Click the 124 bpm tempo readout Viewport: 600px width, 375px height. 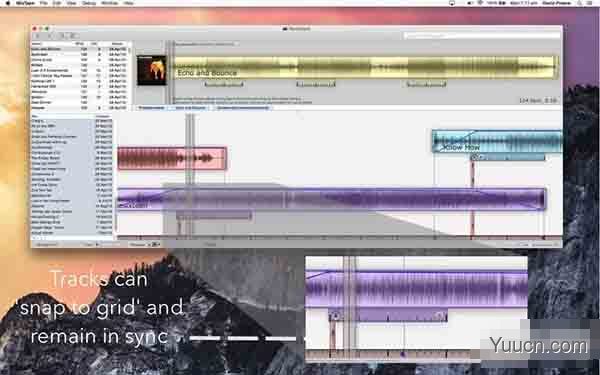pos(538,101)
